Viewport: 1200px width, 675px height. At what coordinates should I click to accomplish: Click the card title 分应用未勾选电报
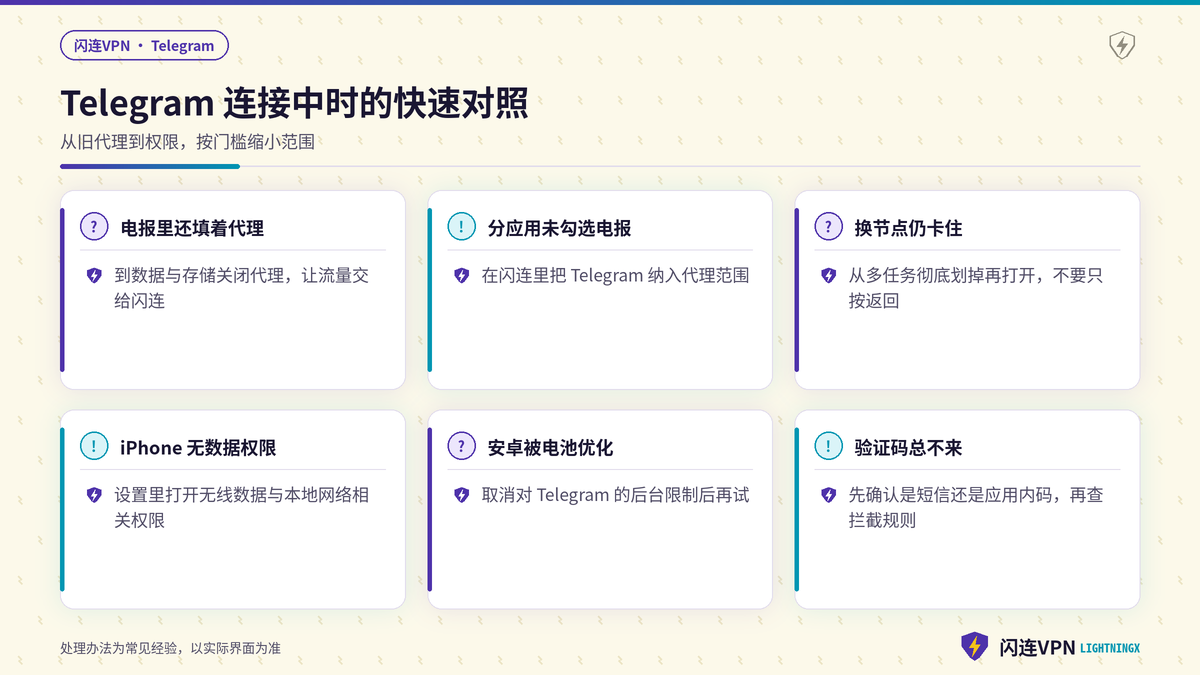pos(559,228)
